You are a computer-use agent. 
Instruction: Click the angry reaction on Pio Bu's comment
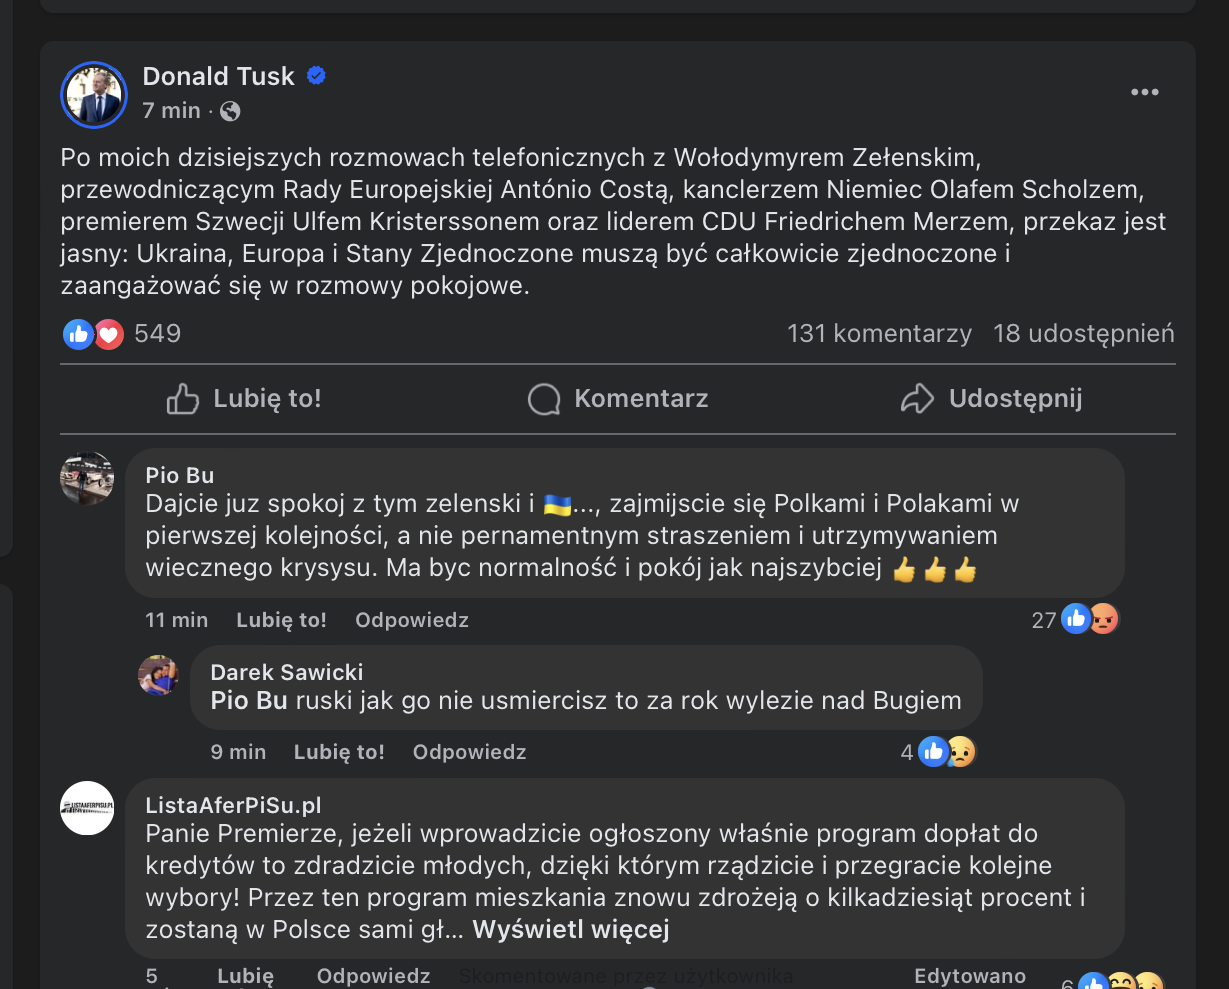tap(1104, 620)
